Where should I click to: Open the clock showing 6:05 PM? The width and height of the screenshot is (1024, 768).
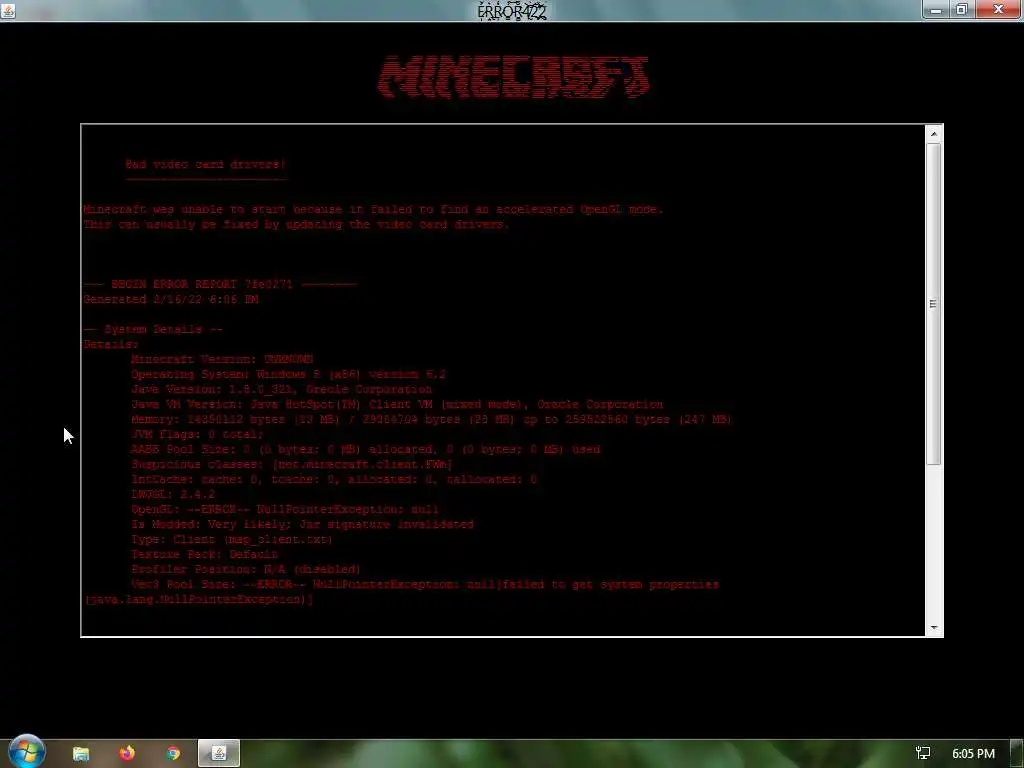click(973, 754)
